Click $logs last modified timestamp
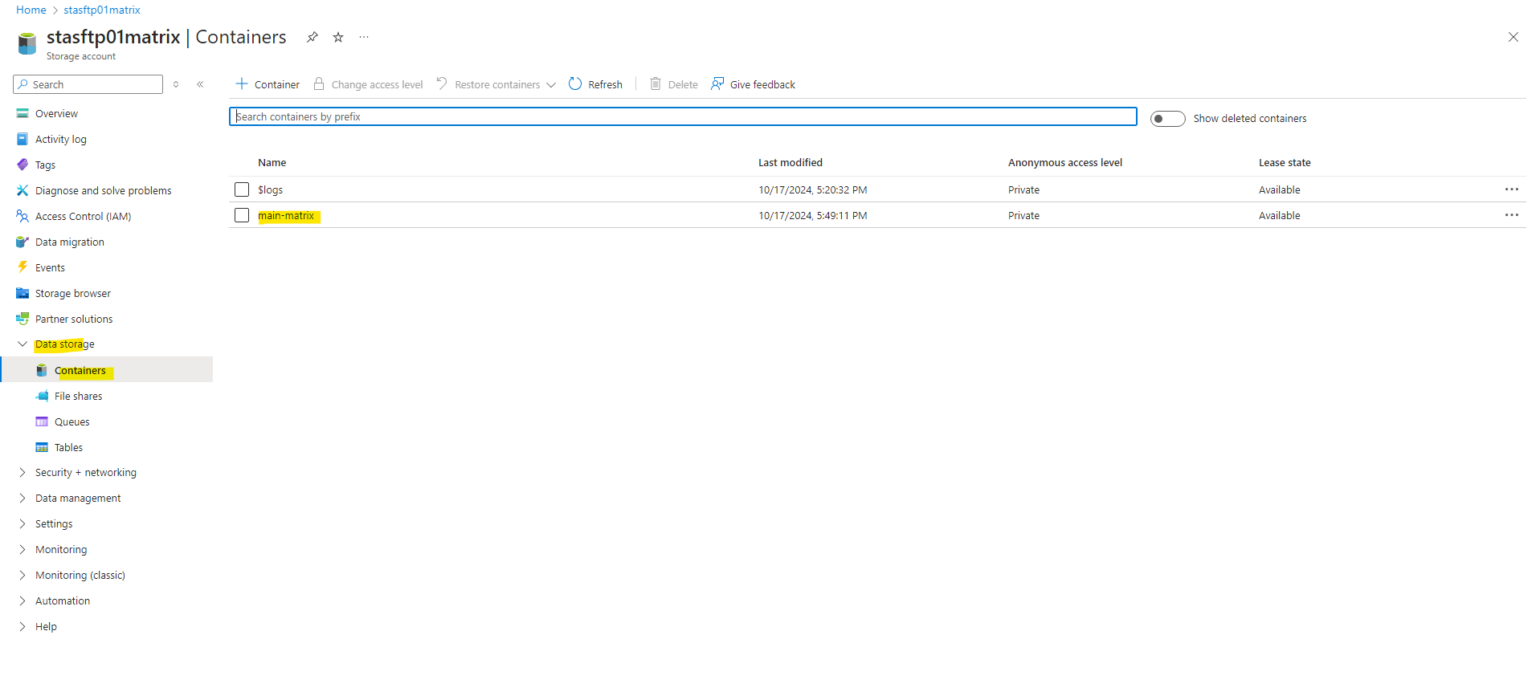This screenshot has width=1536, height=692. [x=812, y=189]
